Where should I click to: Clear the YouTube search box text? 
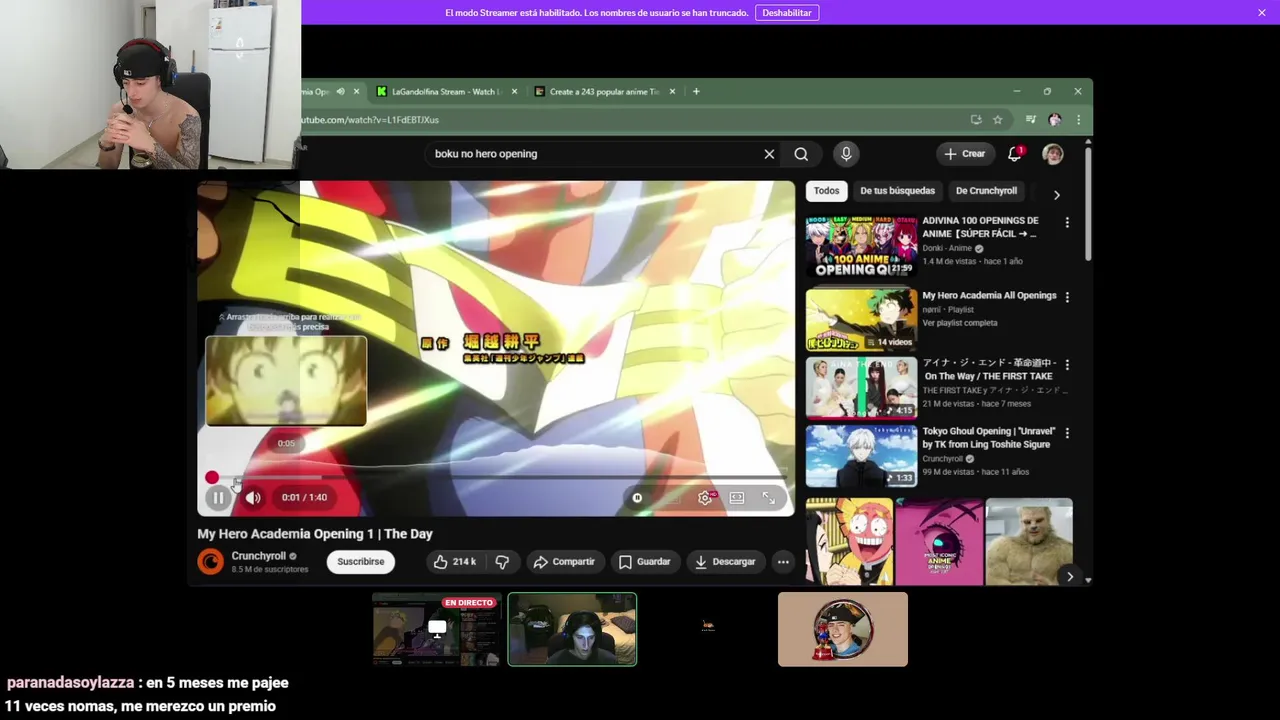tap(769, 154)
